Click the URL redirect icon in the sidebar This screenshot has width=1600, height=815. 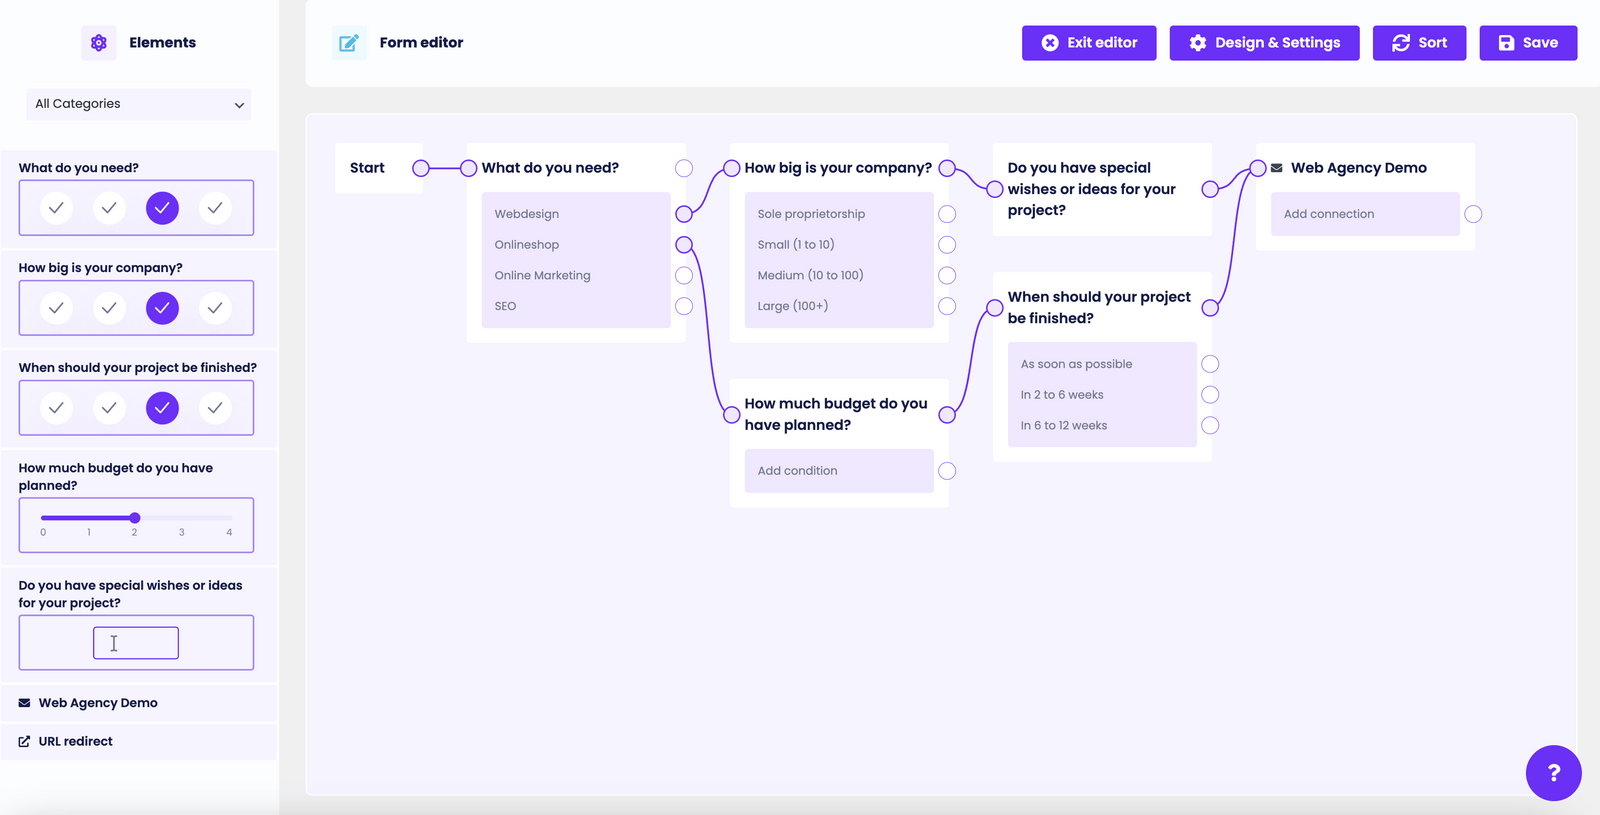(23, 741)
